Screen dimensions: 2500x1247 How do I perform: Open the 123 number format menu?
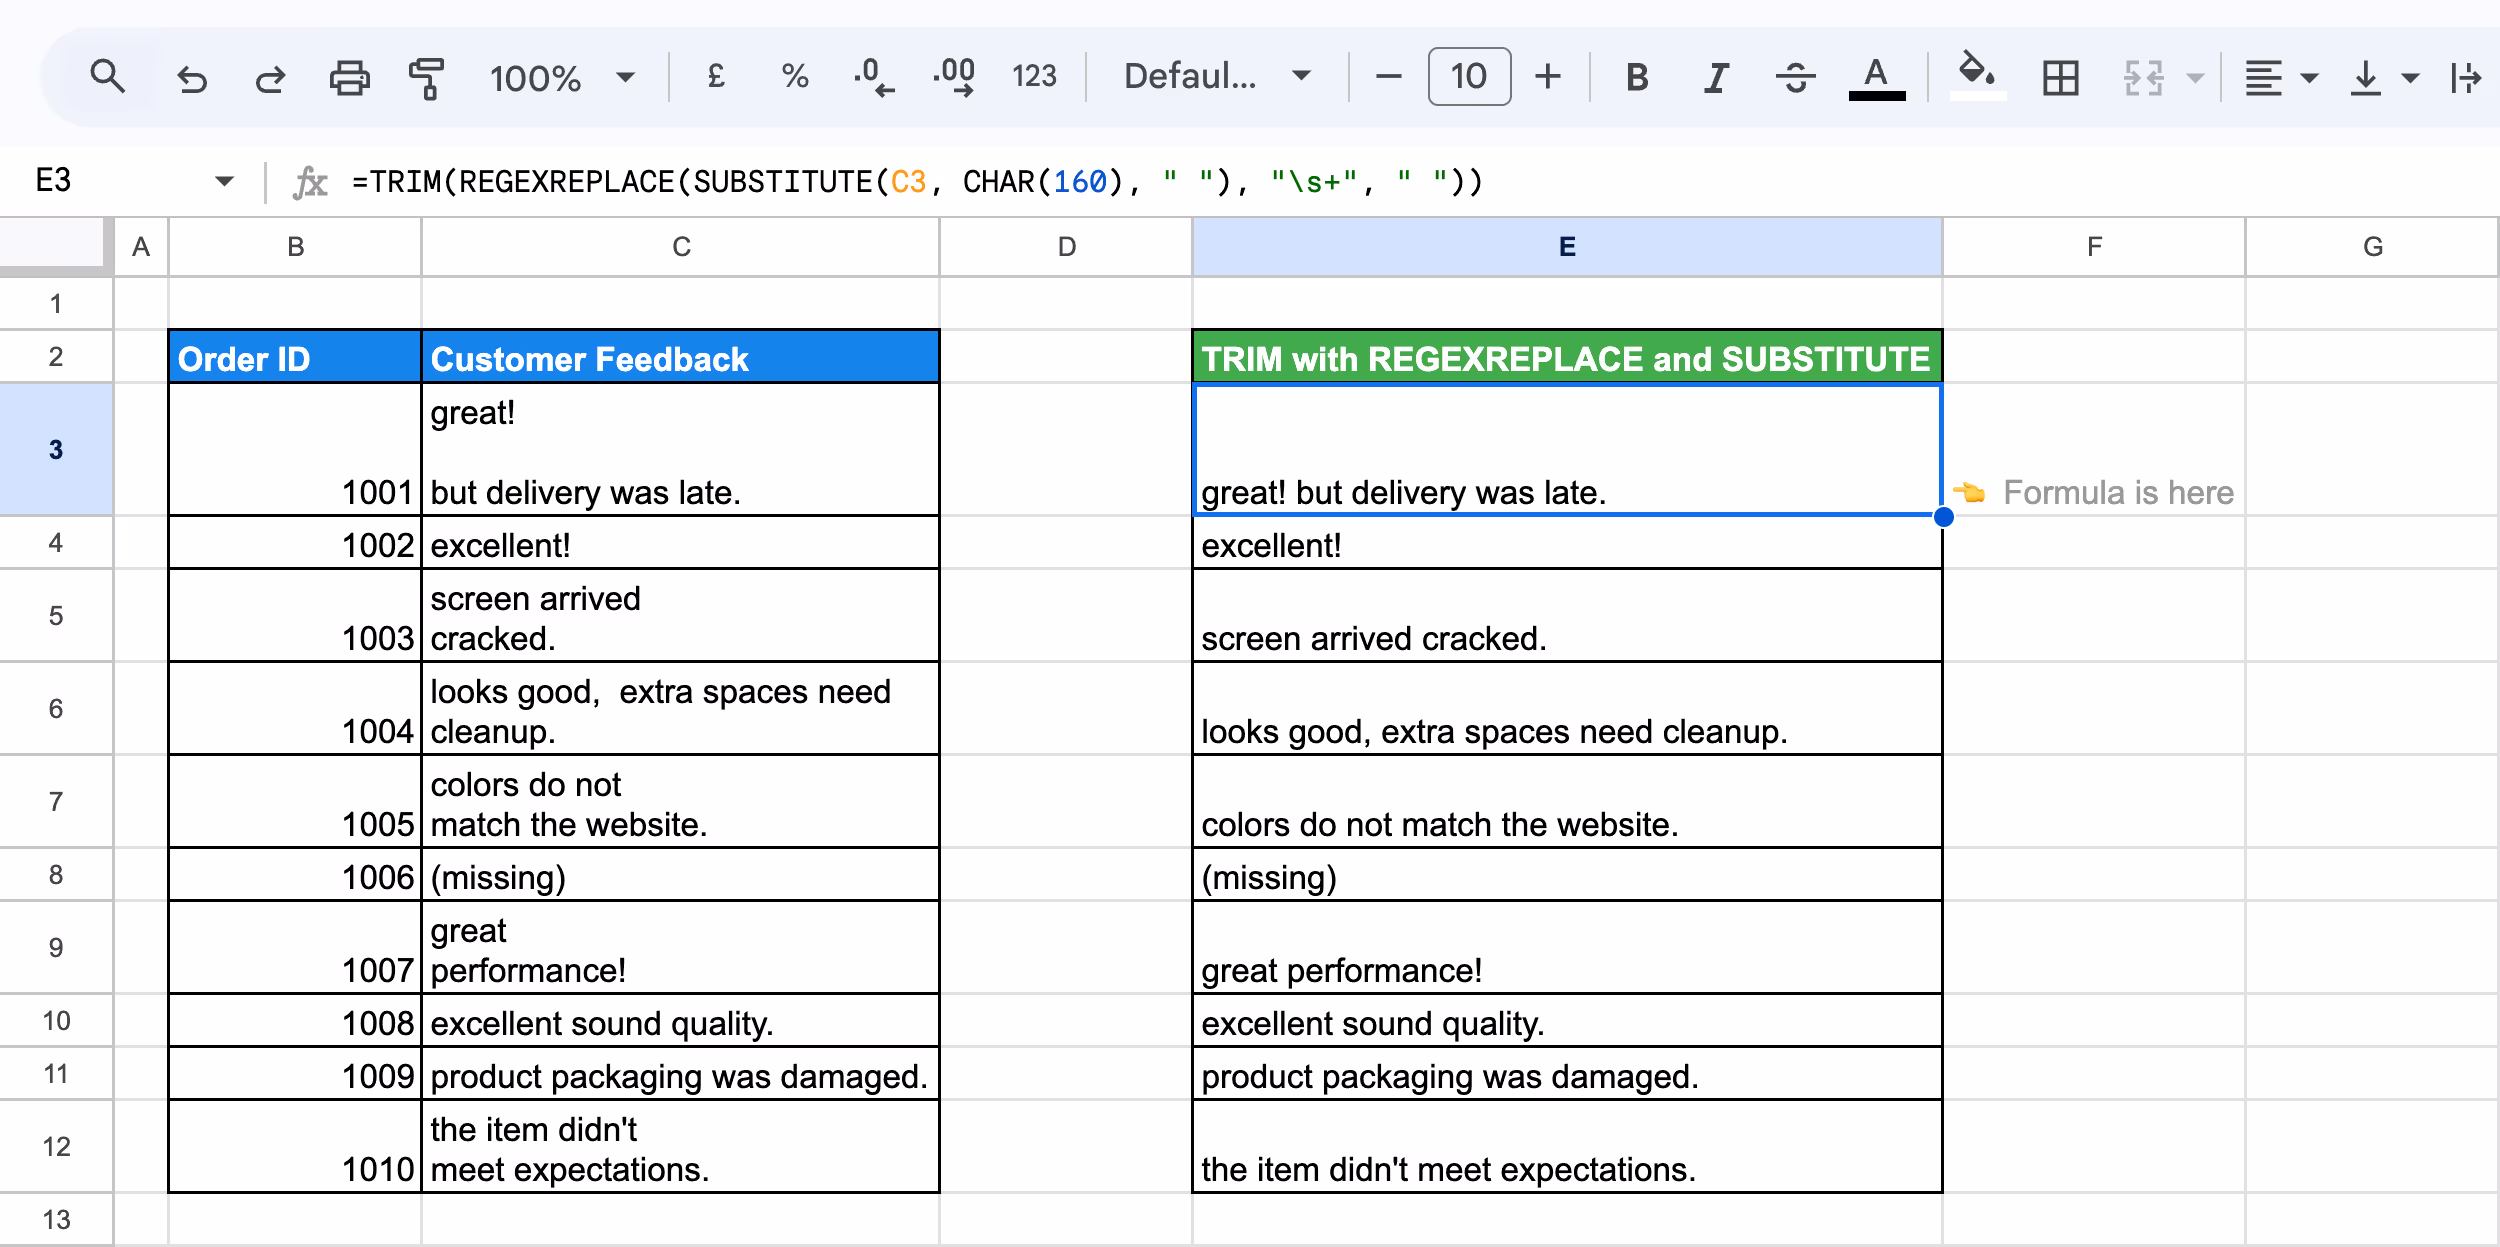coord(1033,77)
